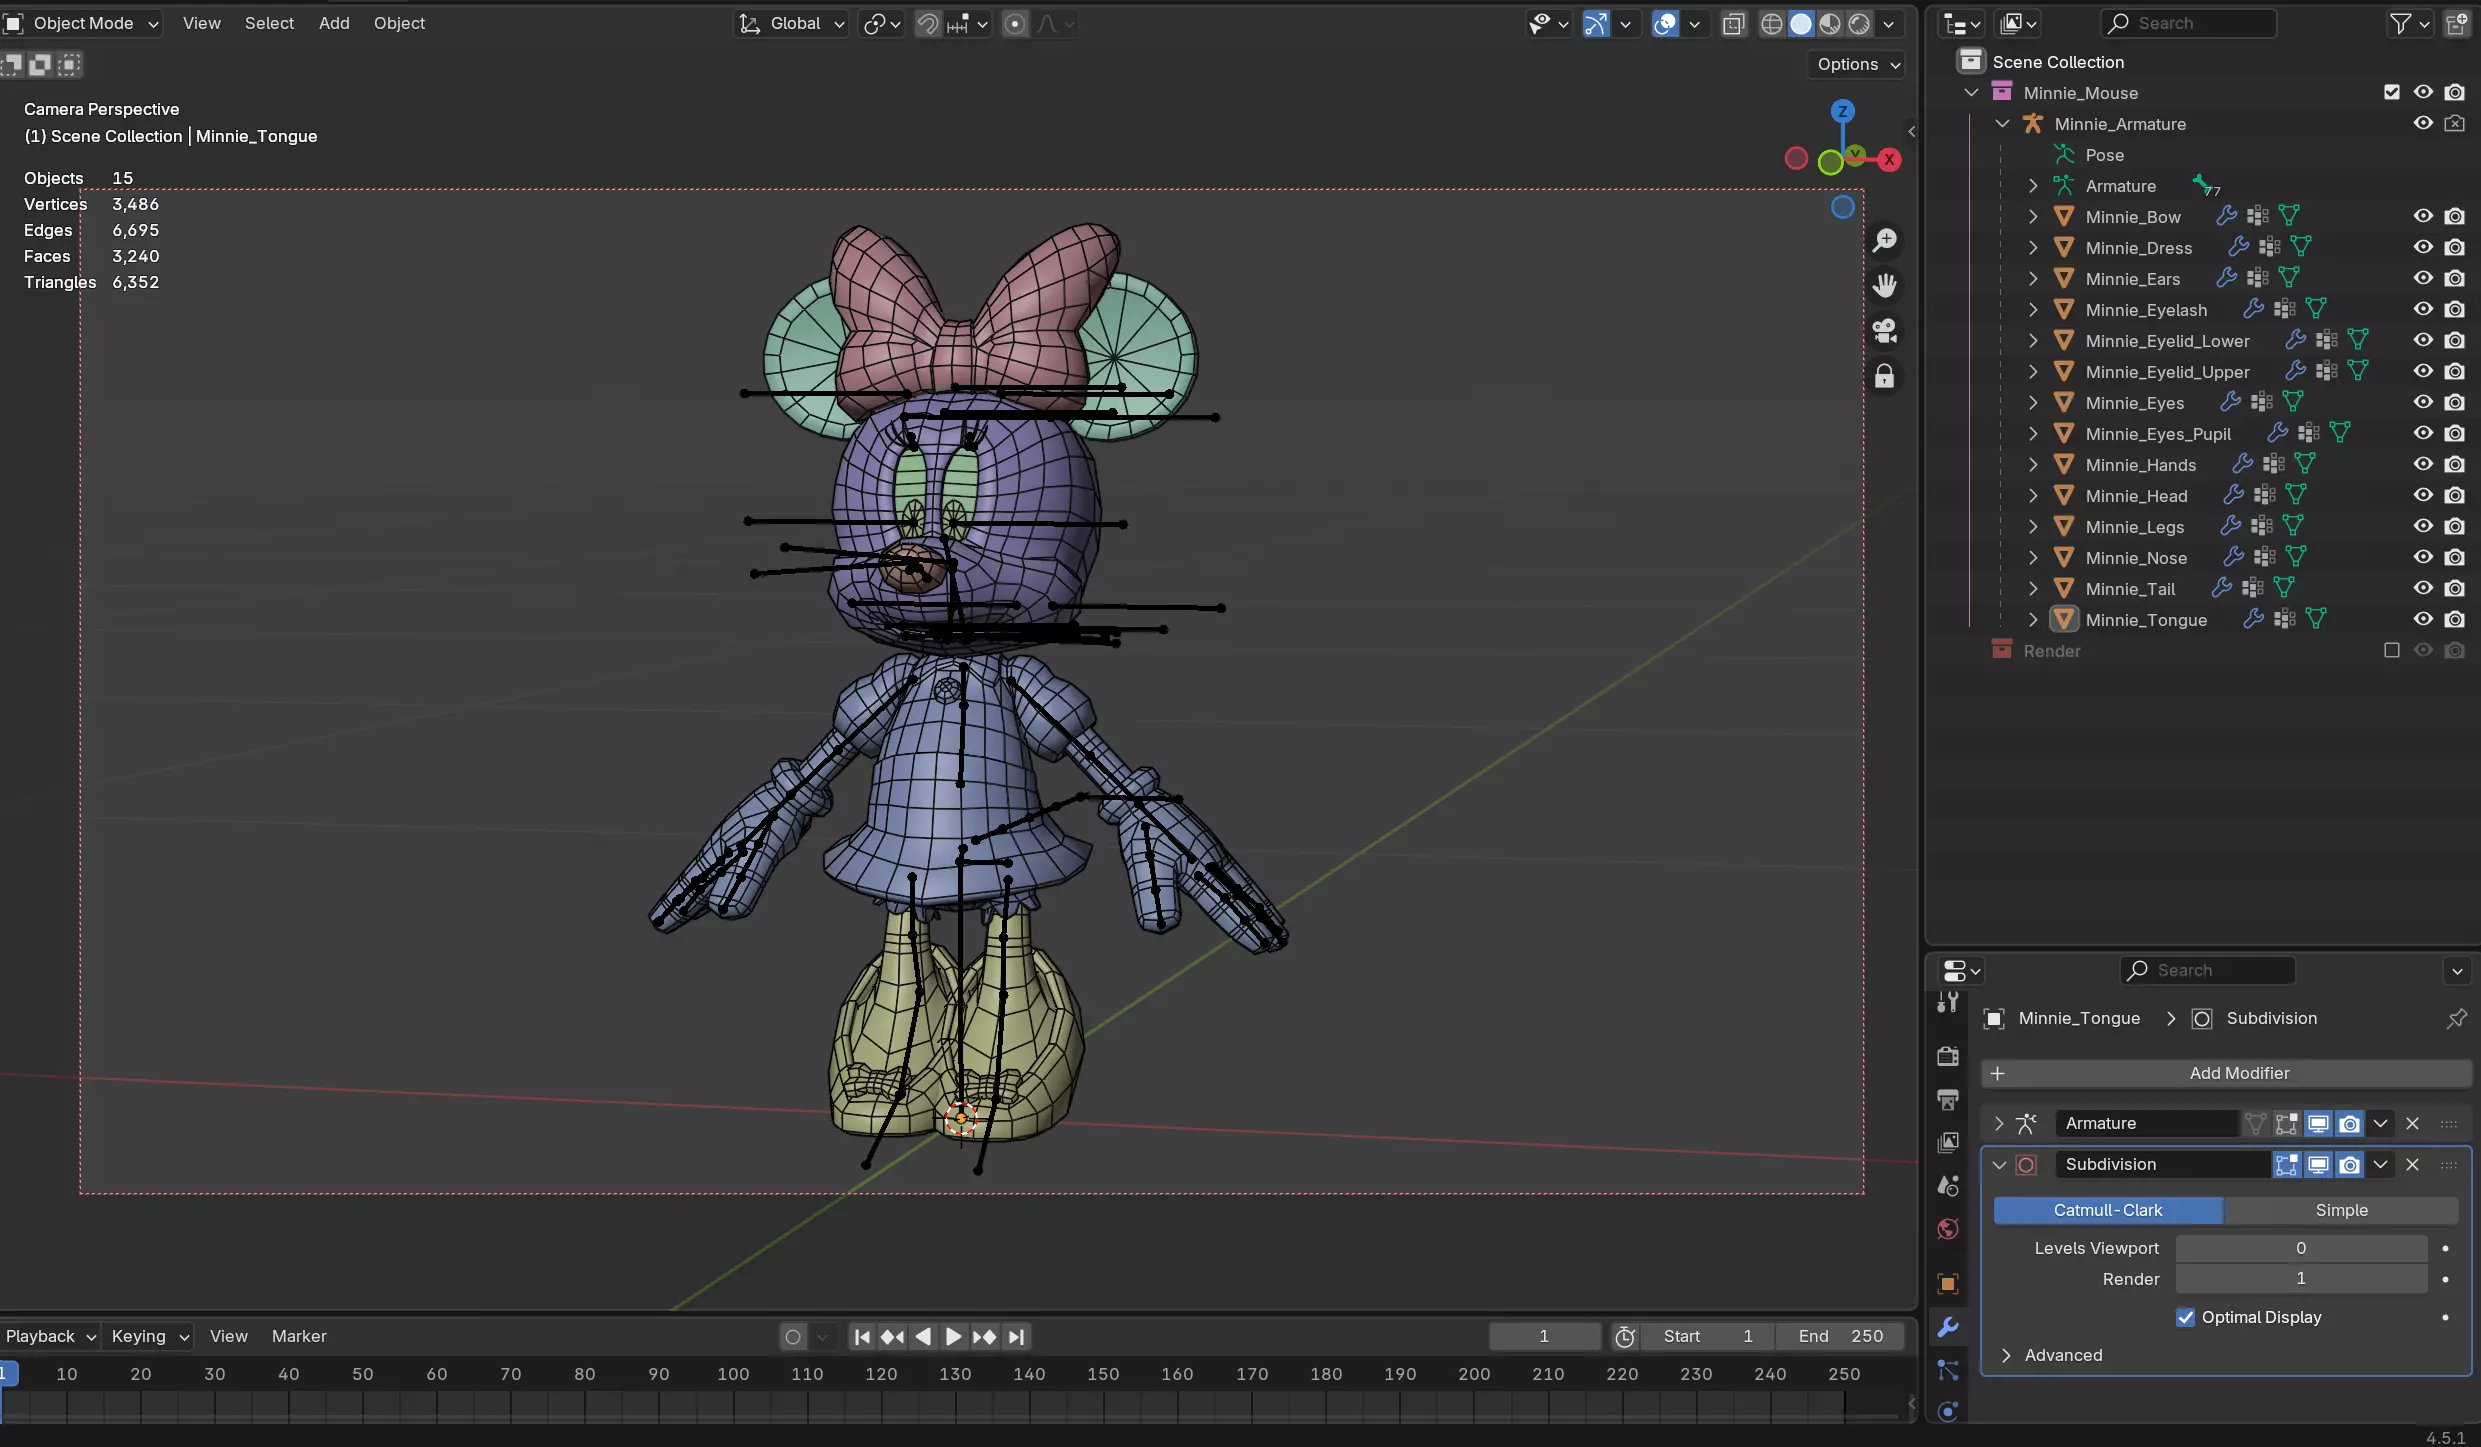
Task: Click the lock camera to view icon
Action: pyautogui.click(x=1885, y=377)
